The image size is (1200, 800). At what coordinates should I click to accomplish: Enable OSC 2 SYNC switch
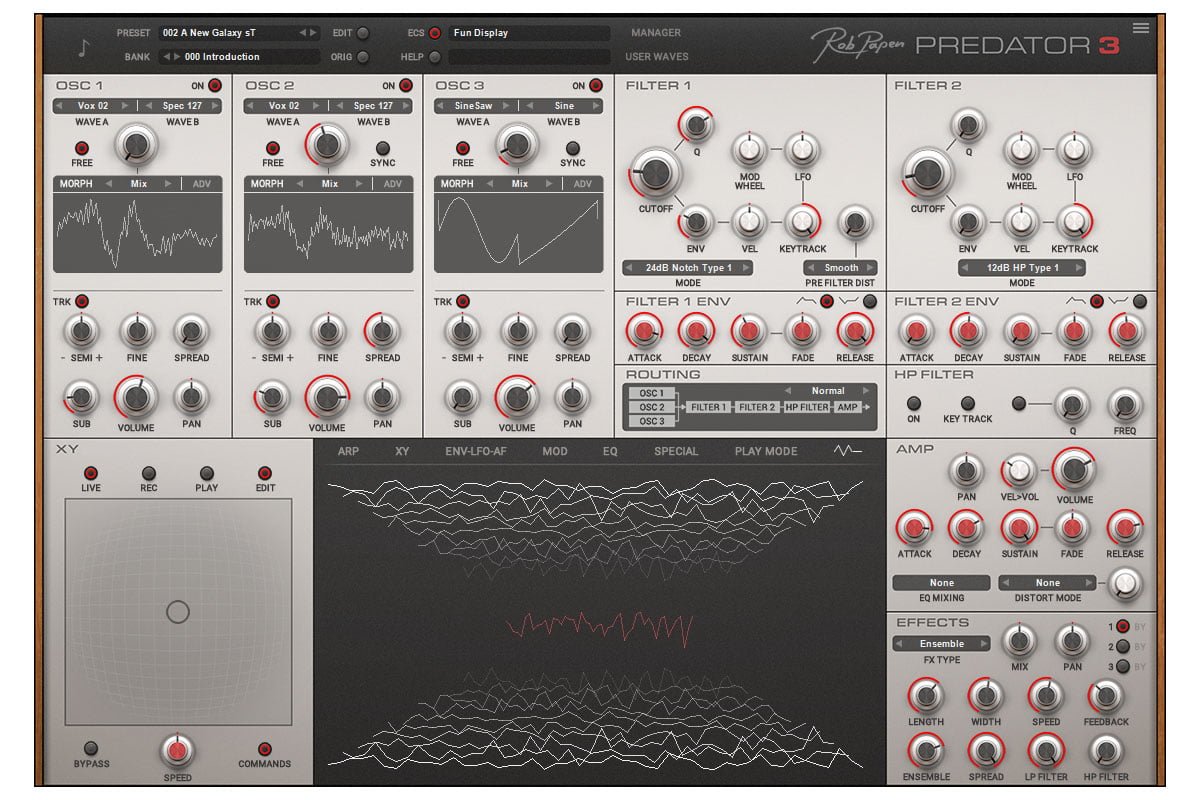click(x=382, y=148)
